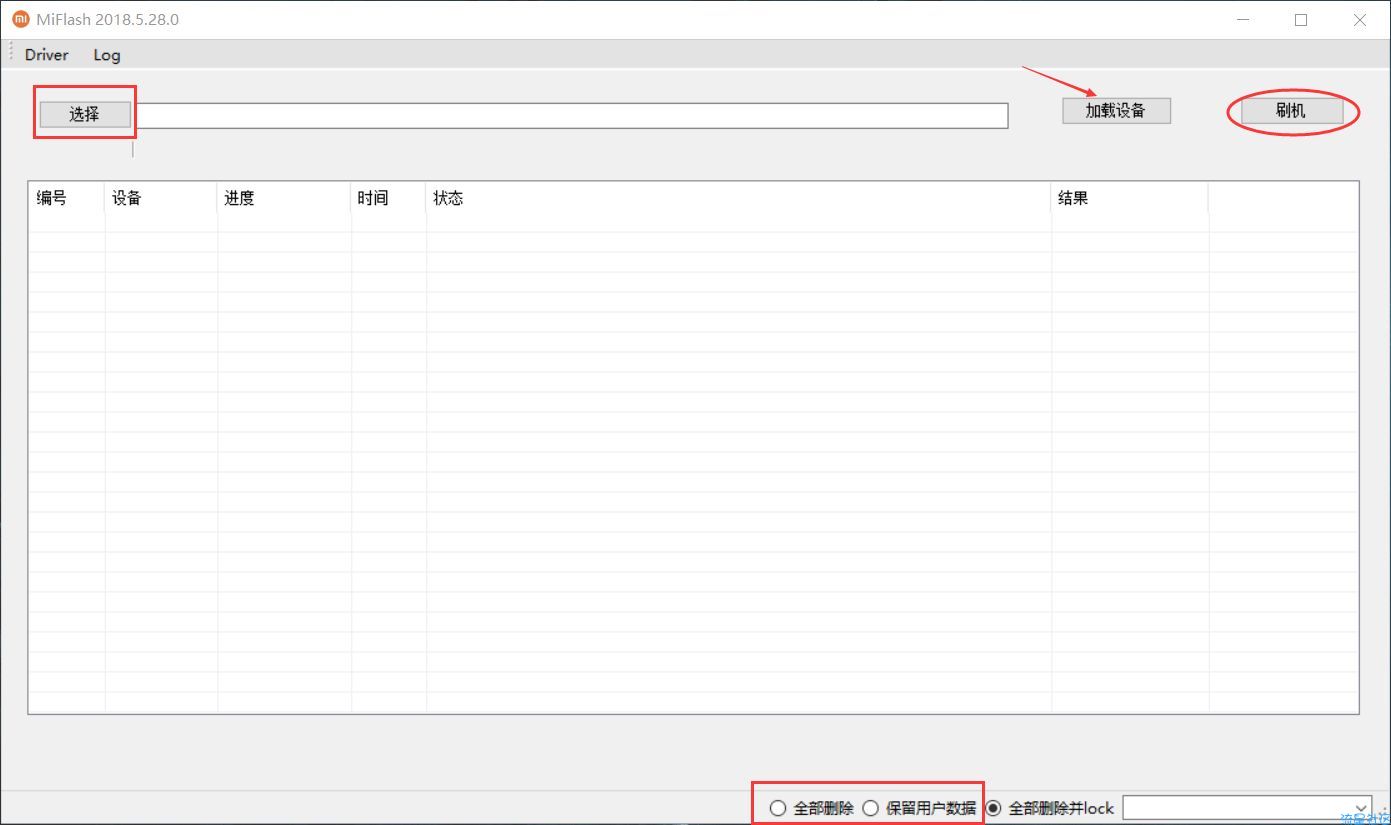Minimize the MiFlash window
Image resolution: width=1391 pixels, height=825 pixels.
[1243, 19]
